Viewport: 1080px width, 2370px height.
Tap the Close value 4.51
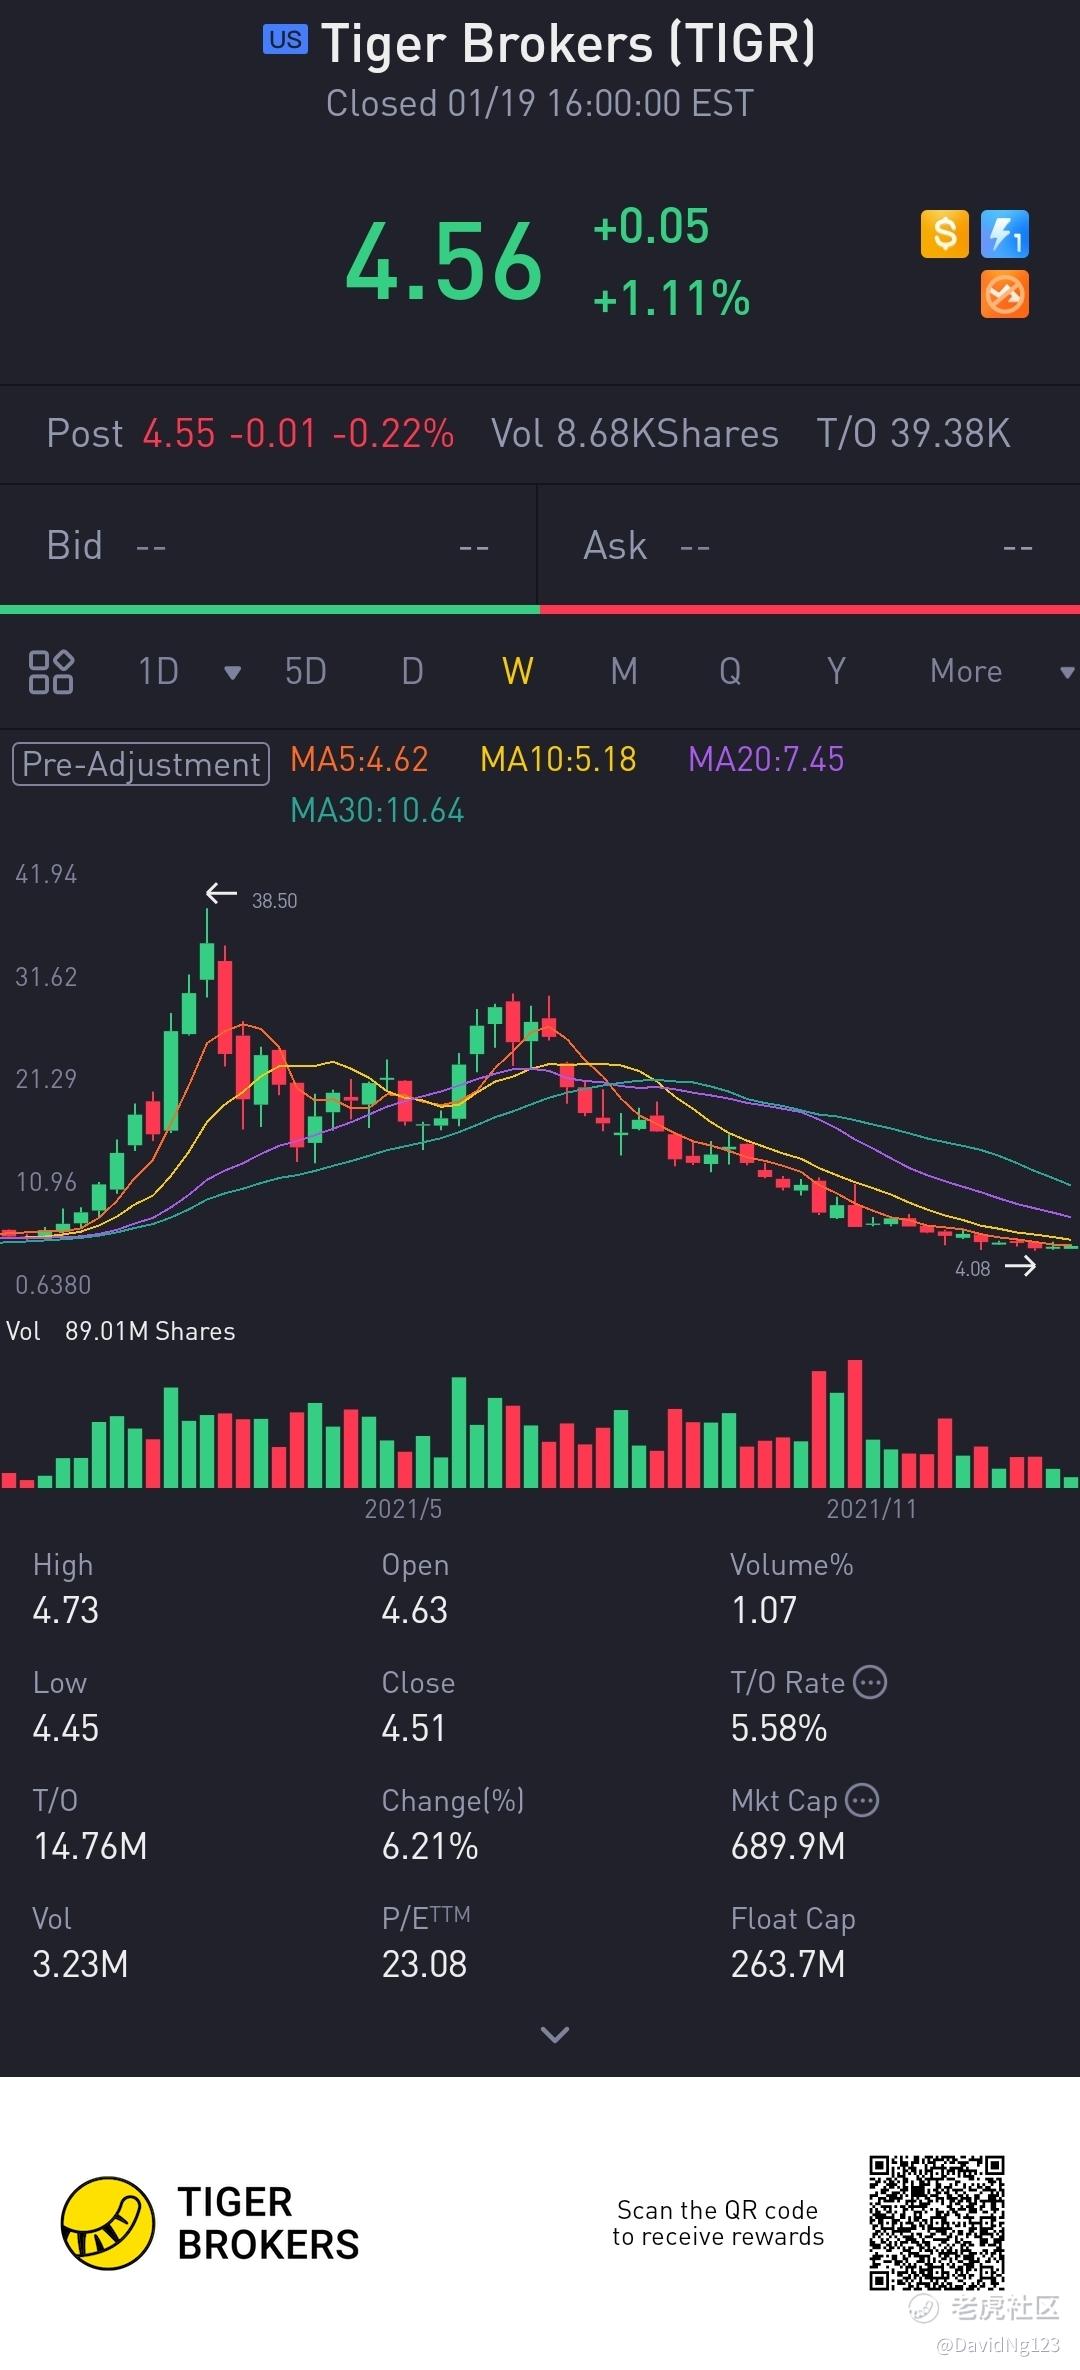tap(414, 1728)
